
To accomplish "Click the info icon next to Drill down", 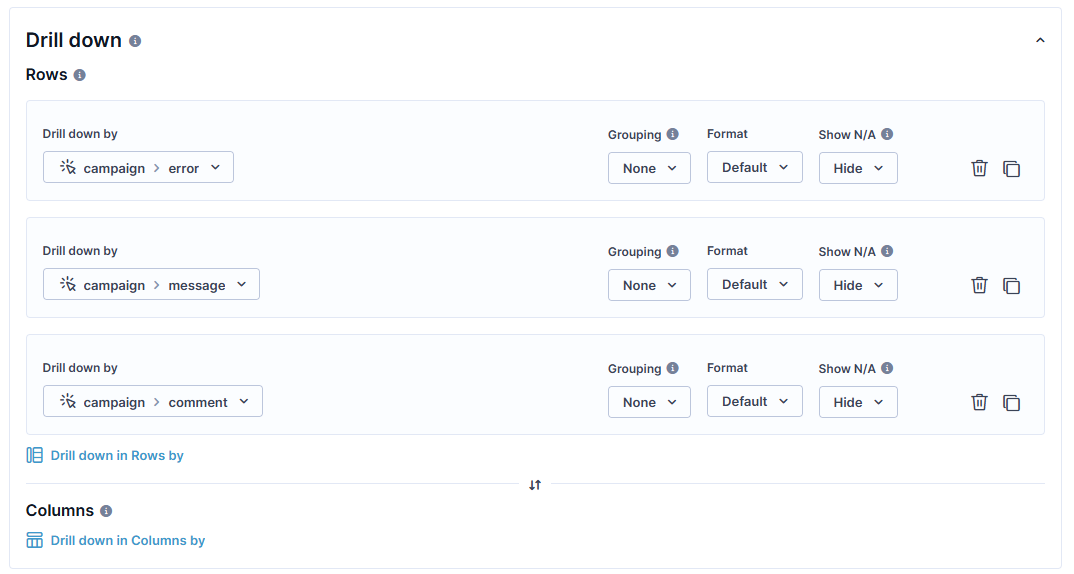I will point(135,41).
